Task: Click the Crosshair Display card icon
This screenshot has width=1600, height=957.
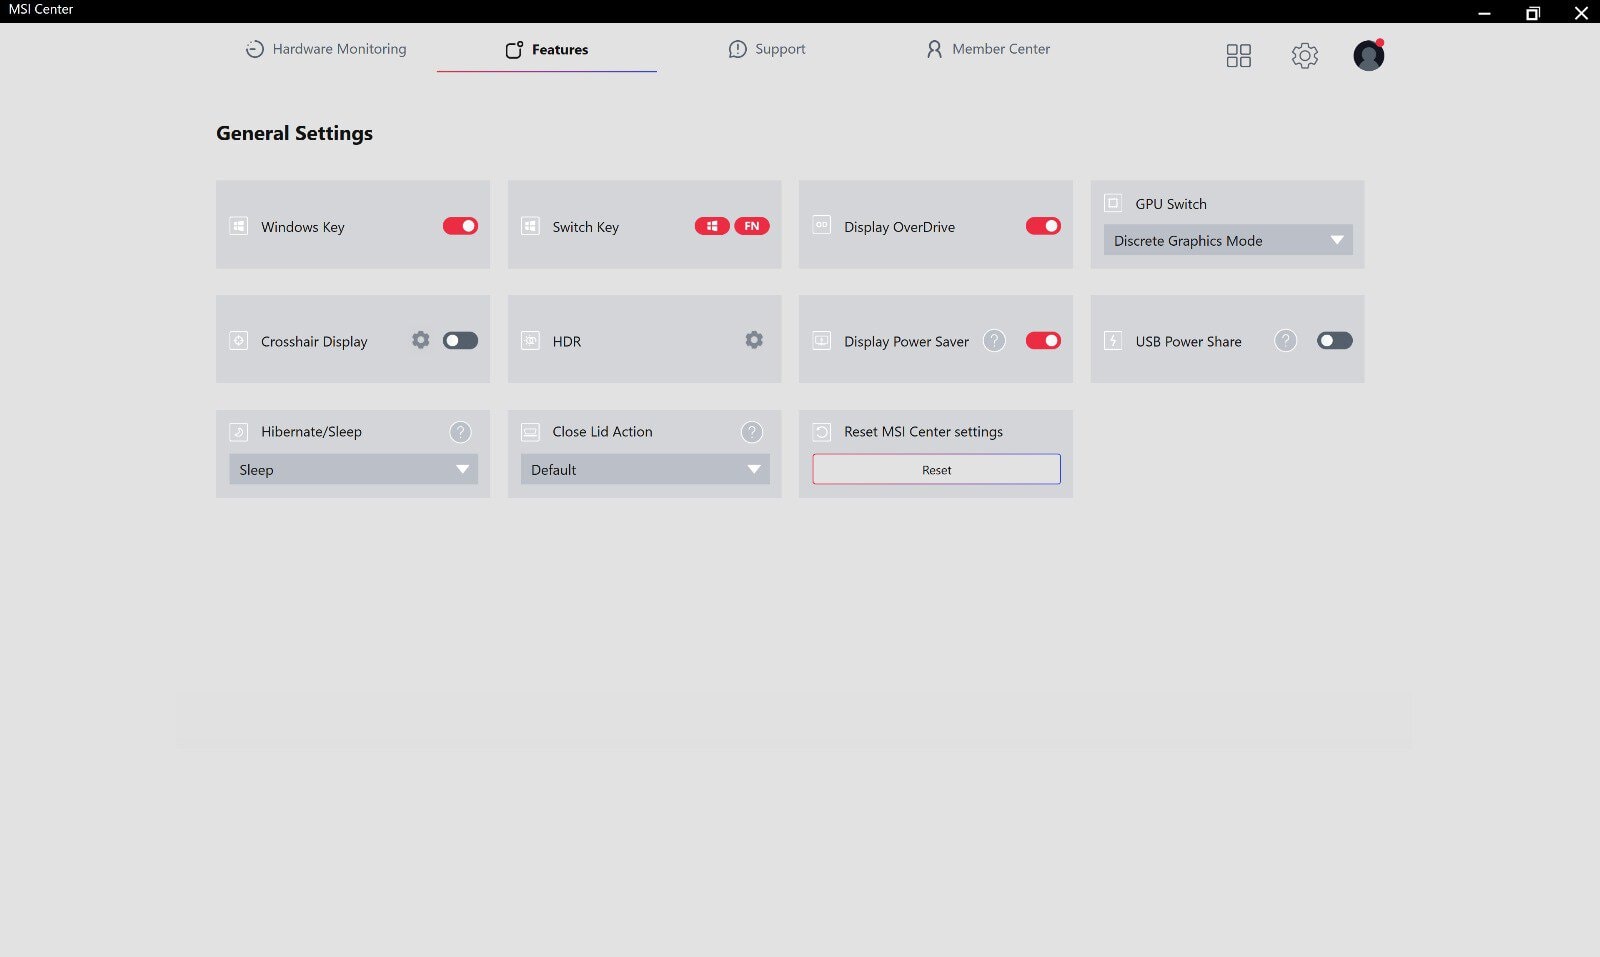Action: click(238, 340)
